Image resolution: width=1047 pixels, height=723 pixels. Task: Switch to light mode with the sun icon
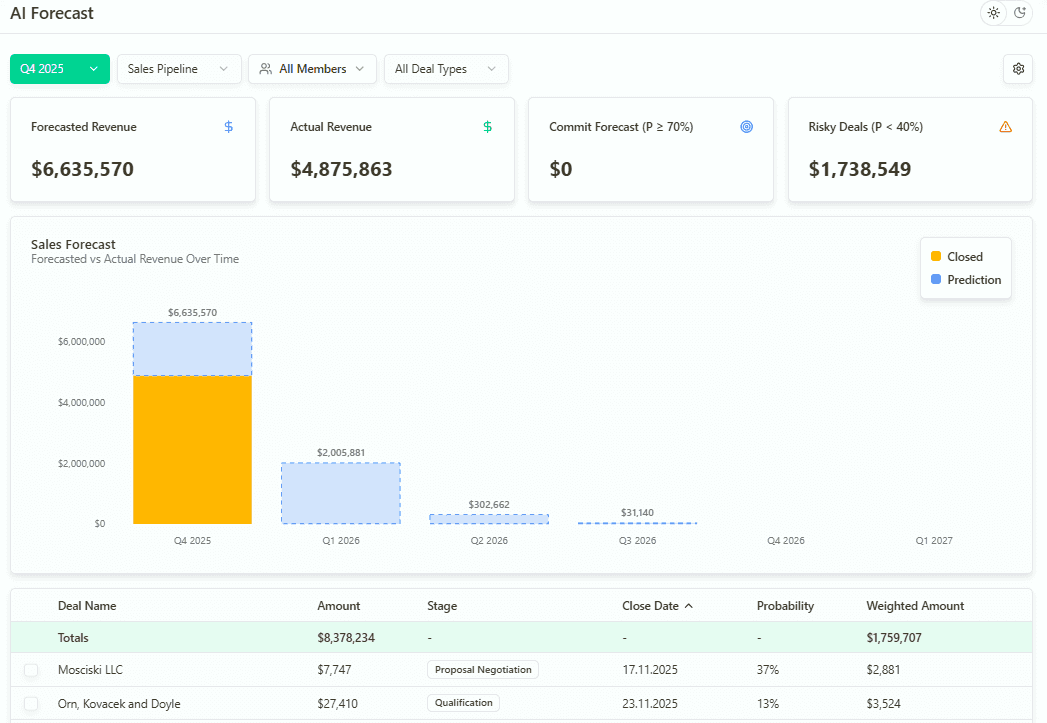[x=993, y=13]
